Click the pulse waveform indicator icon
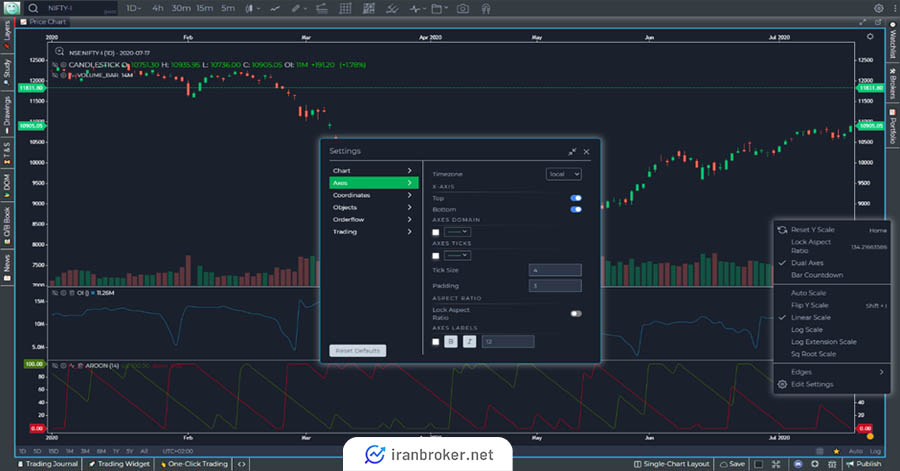900x471 pixels. click(x=415, y=8)
